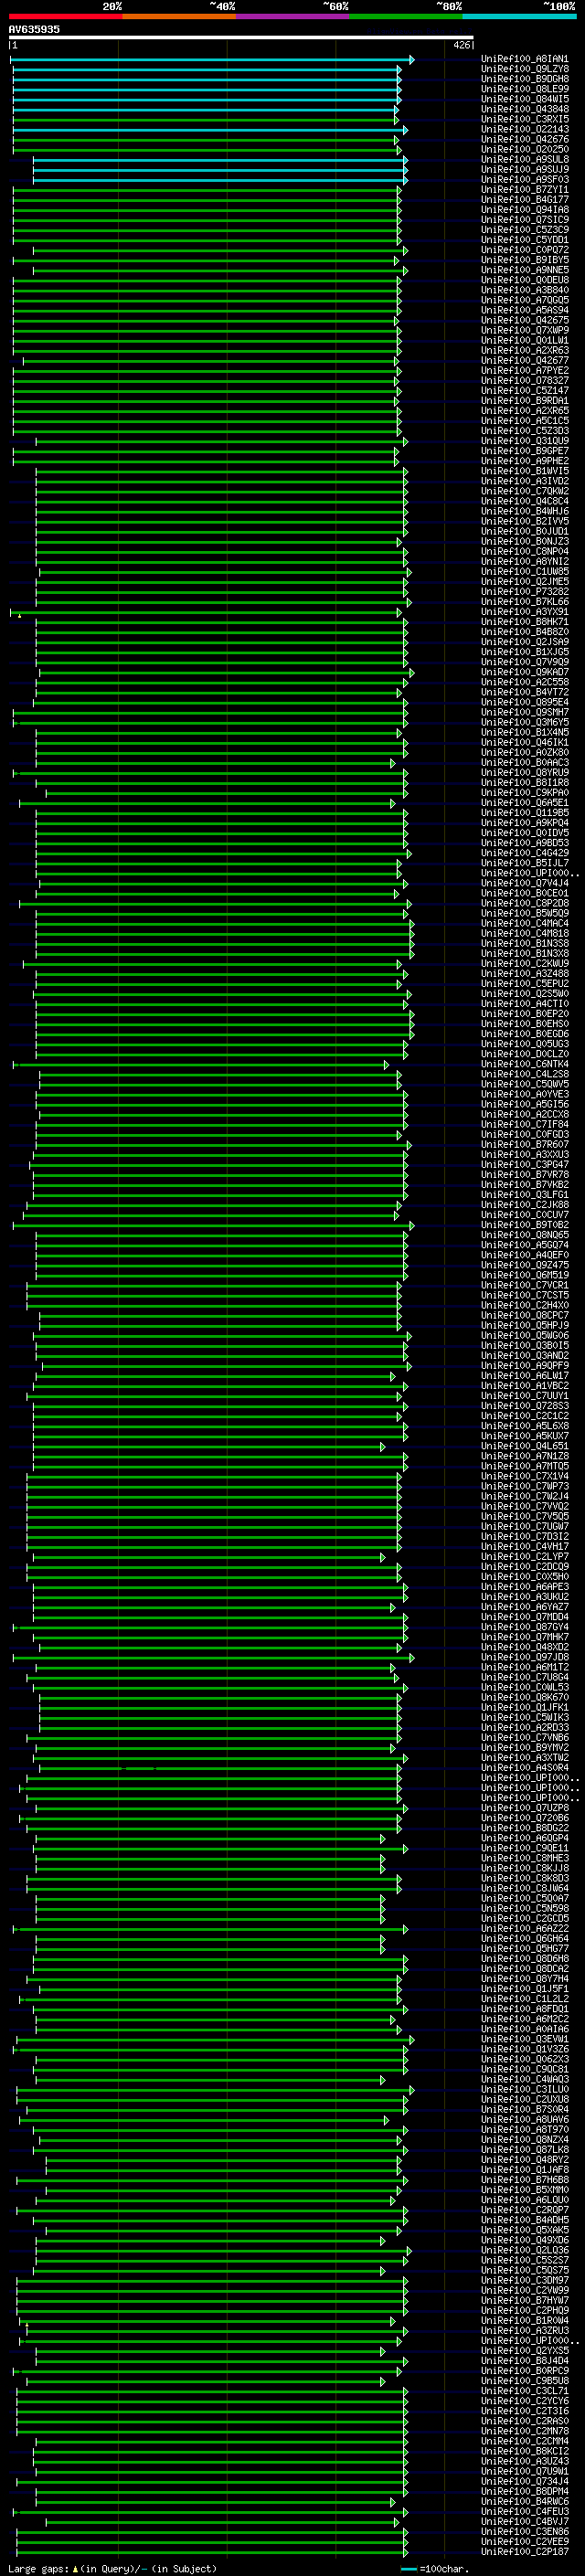Open hit UniRef100_A4CTI0
Viewport: 585px width, 2576px height.
tap(524, 1004)
